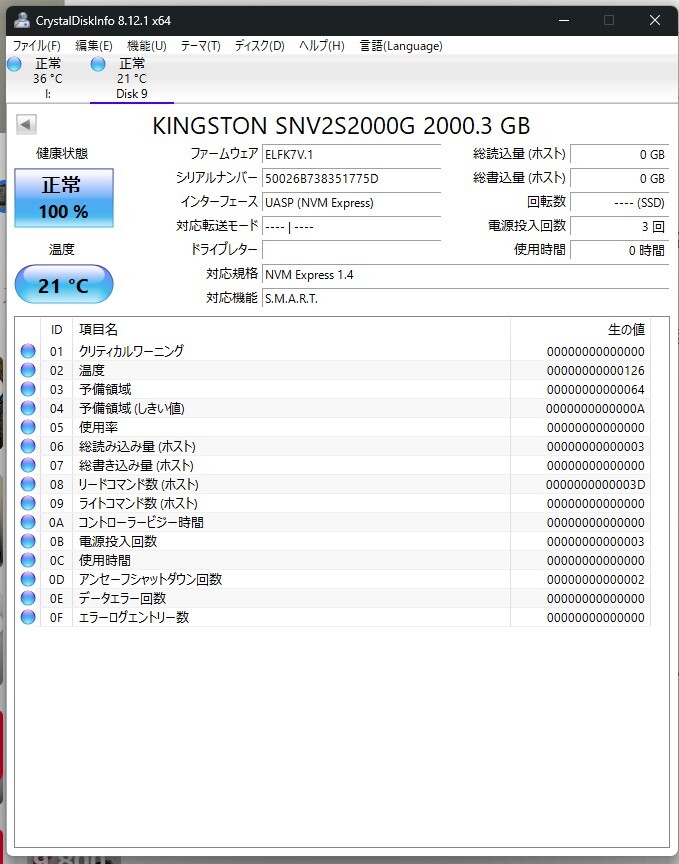
Task: Open the 編集(E) menu
Action: point(94,46)
